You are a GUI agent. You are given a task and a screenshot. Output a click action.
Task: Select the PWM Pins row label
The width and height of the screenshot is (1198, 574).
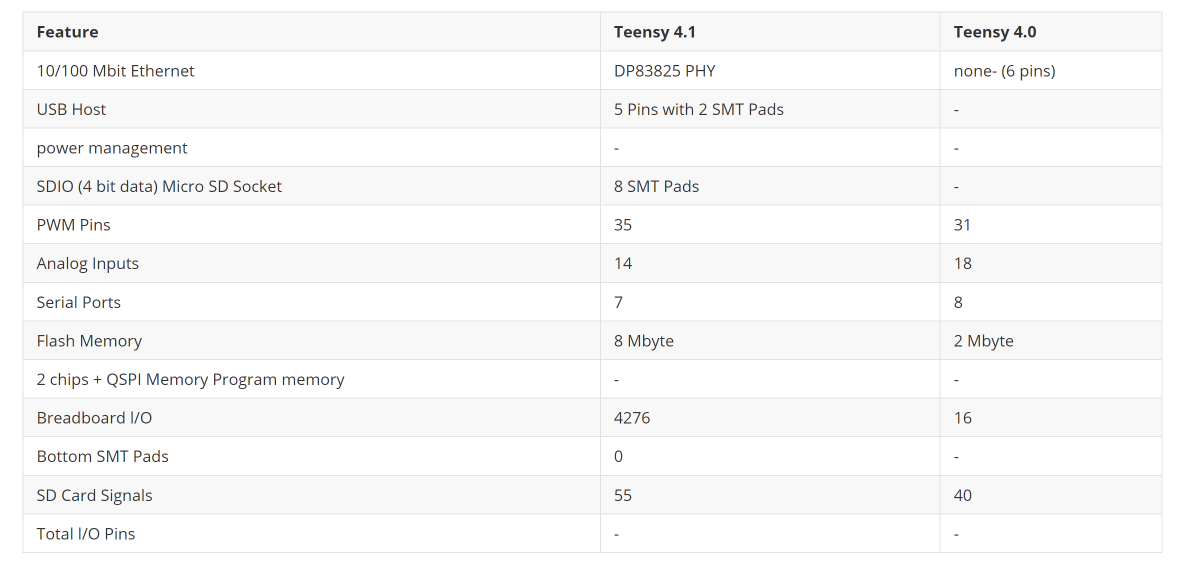tap(73, 225)
